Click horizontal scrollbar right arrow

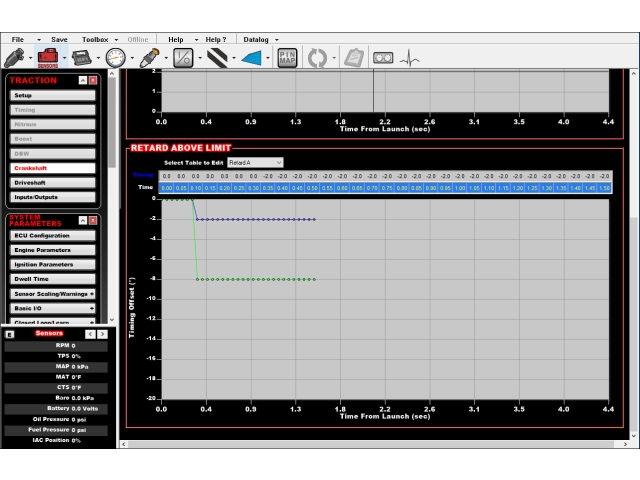[625, 444]
